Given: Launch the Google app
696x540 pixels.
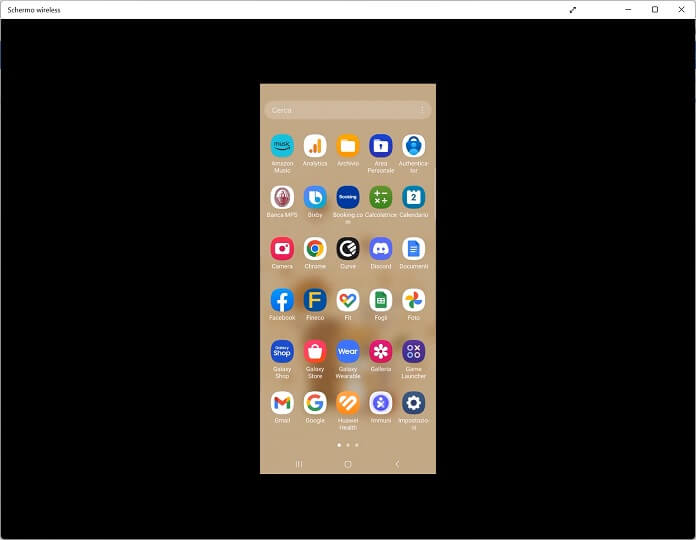Looking at the screenshot, I should (x=315, y=403).
